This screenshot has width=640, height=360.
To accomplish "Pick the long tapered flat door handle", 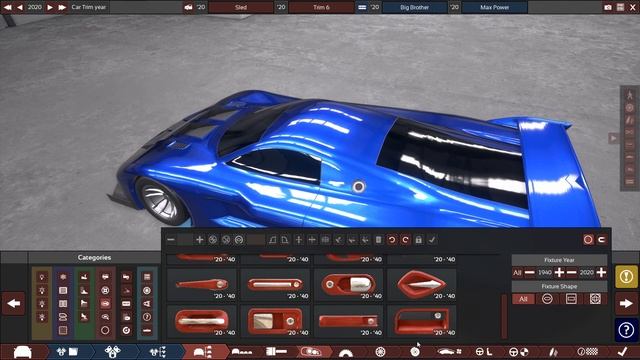I will coord(202,284).
